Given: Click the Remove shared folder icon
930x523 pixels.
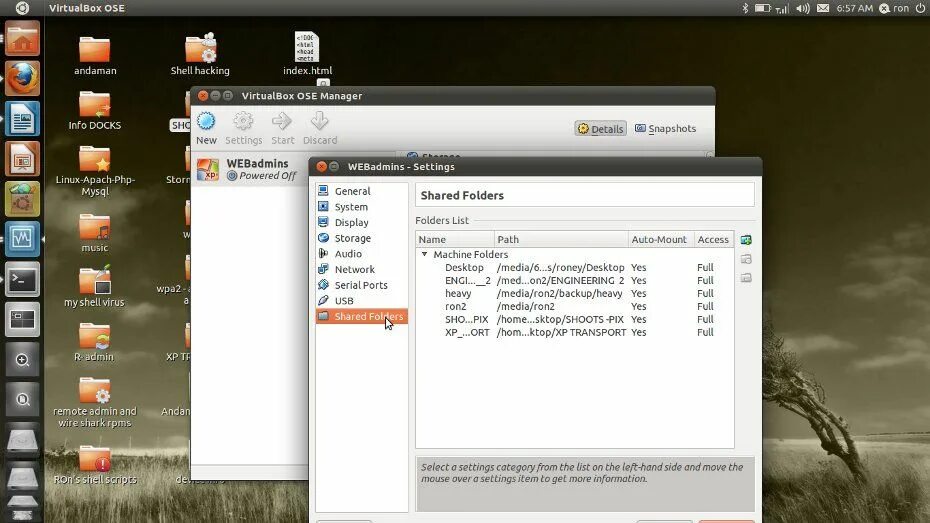Looking at the screenshot, I should 746,278.
